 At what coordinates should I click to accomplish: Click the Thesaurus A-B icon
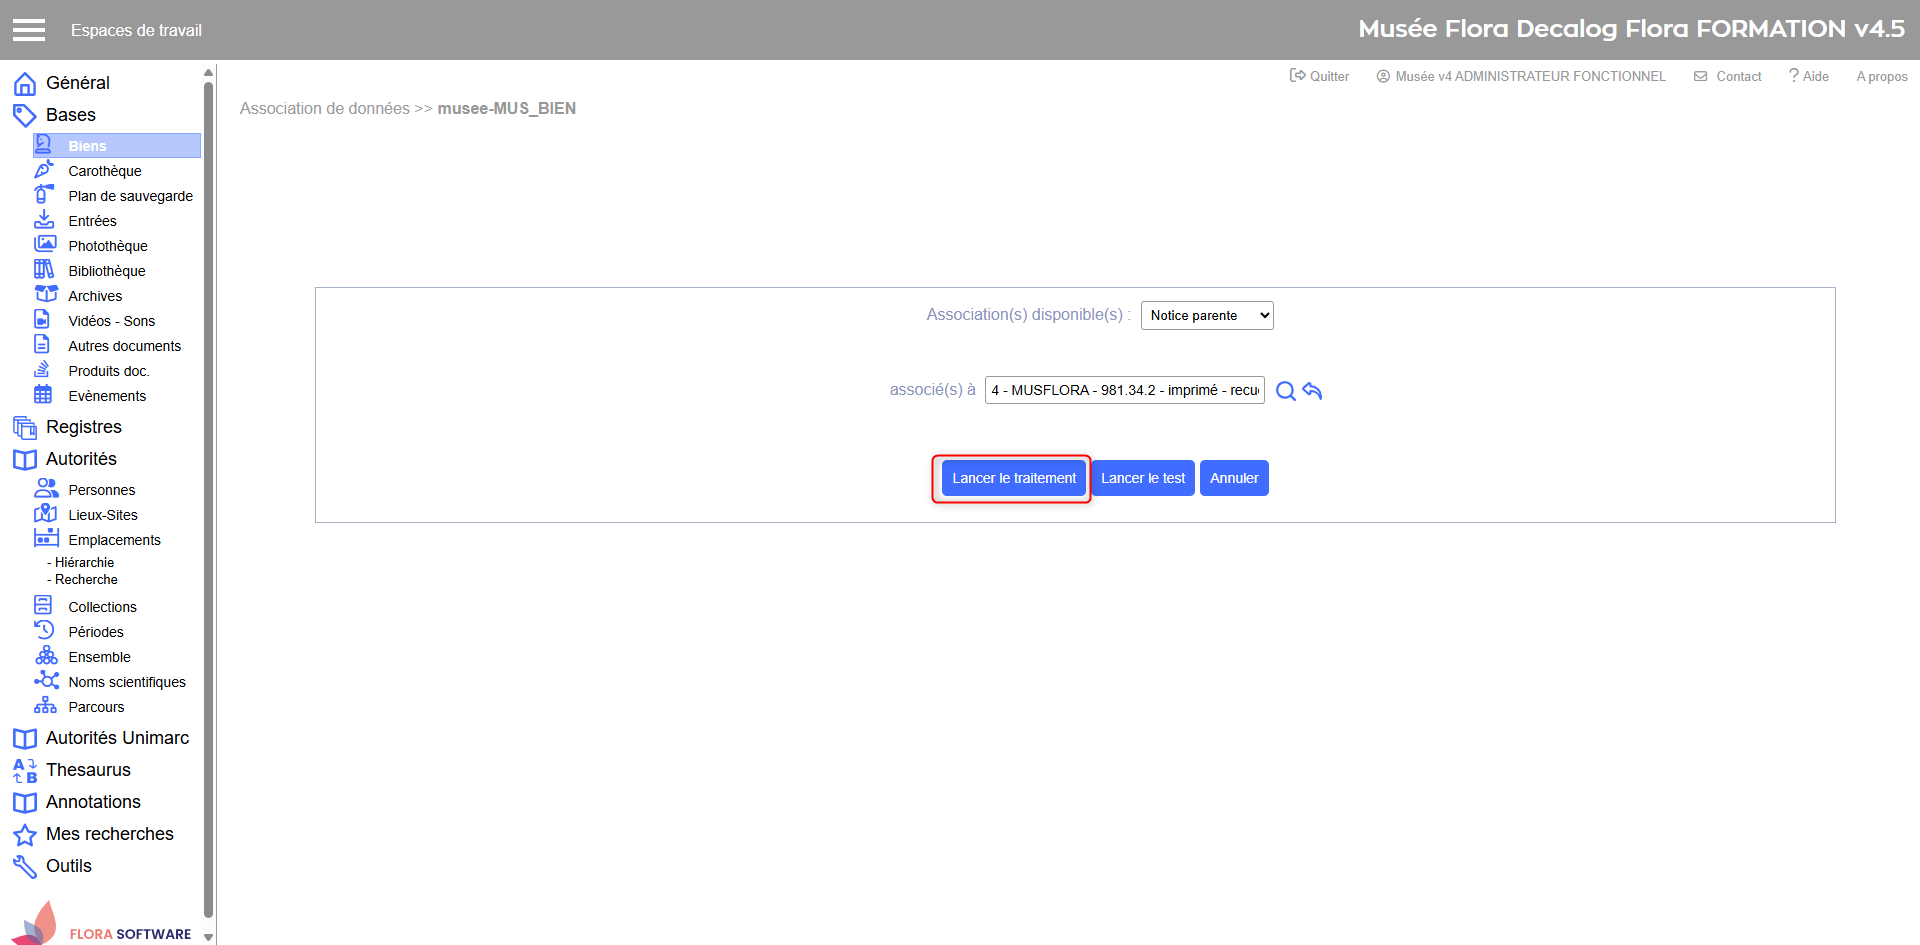(x=25, y=771)
